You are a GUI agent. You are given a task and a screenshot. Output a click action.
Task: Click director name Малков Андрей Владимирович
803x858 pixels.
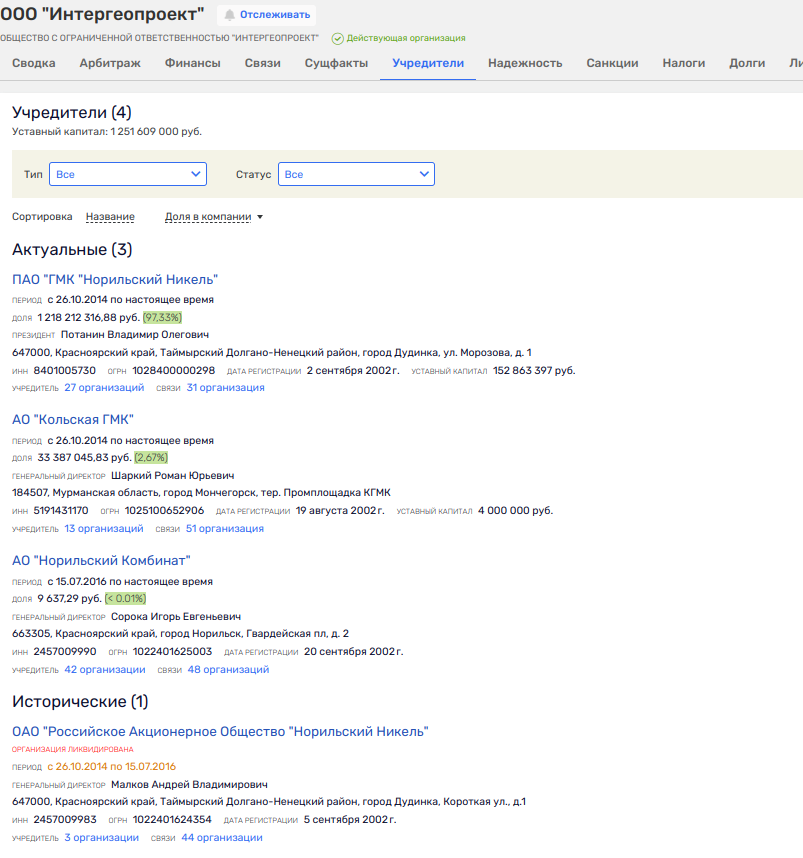(189, 785)
